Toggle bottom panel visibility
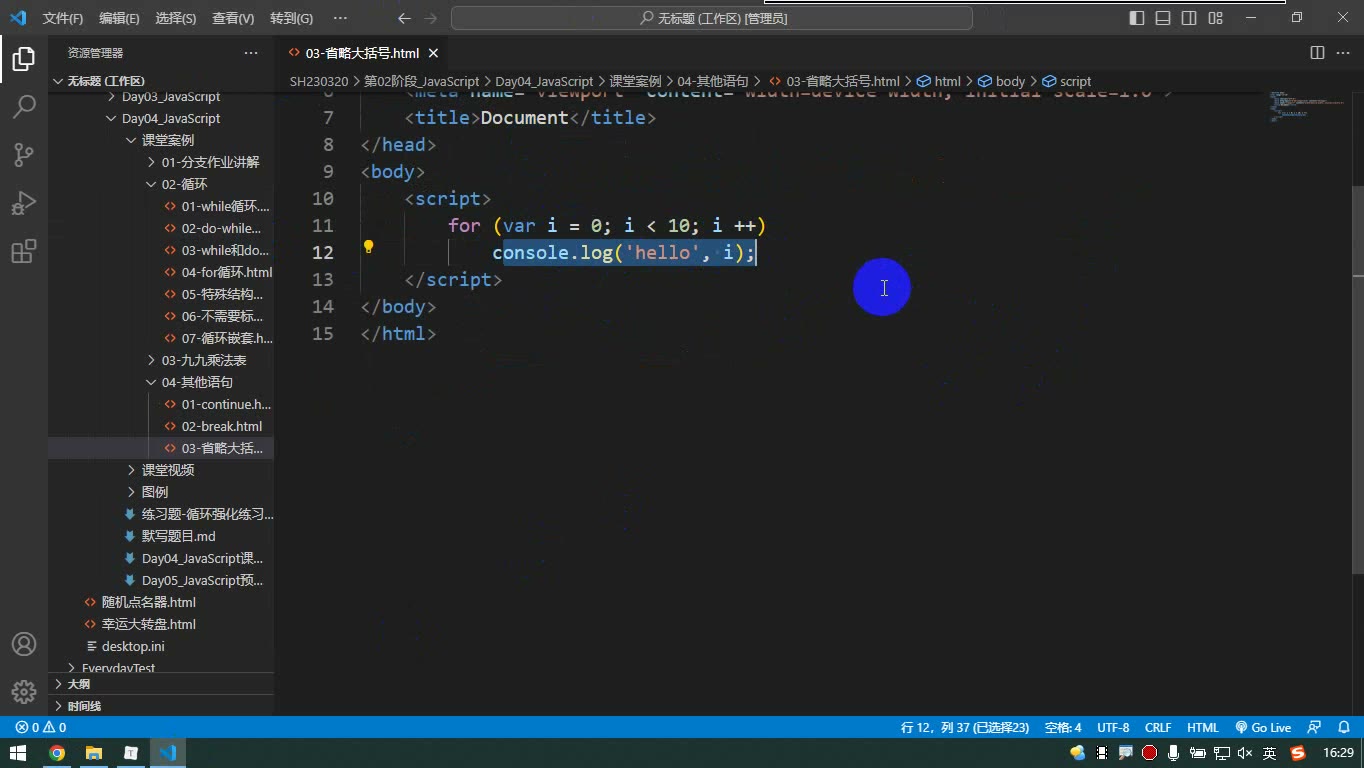 1163,18
